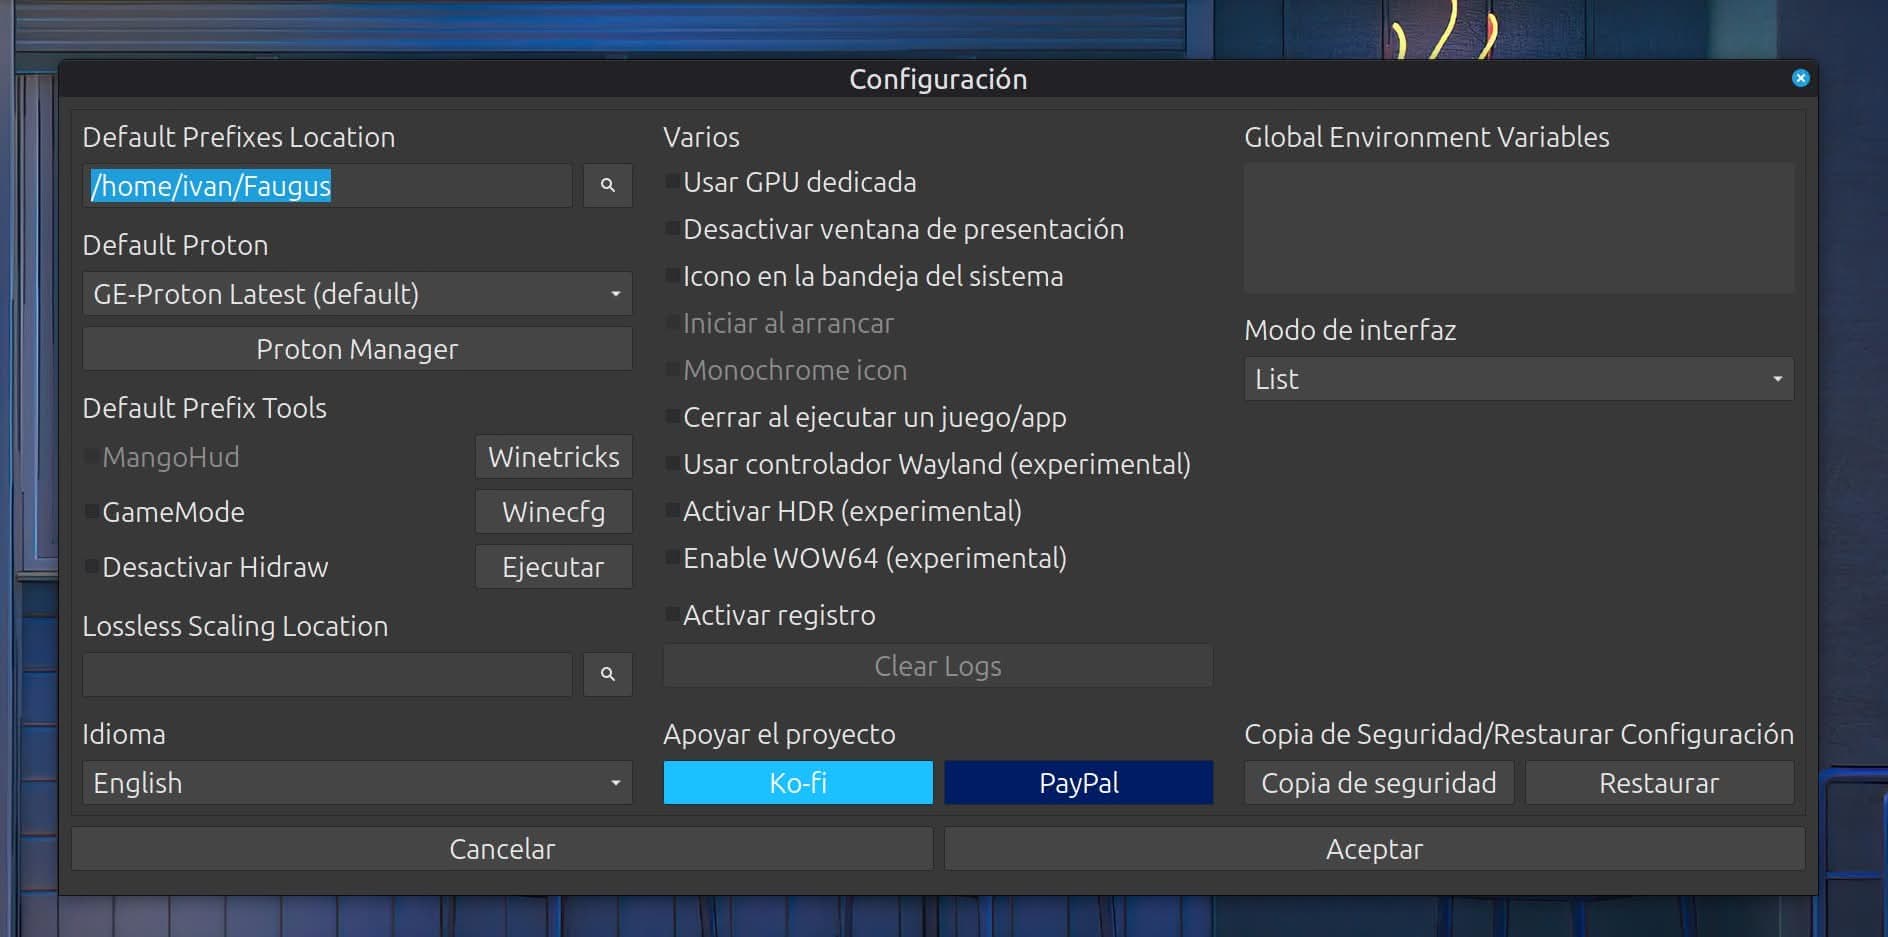Open the Idioma language dropdown

[x=357, y=783]
